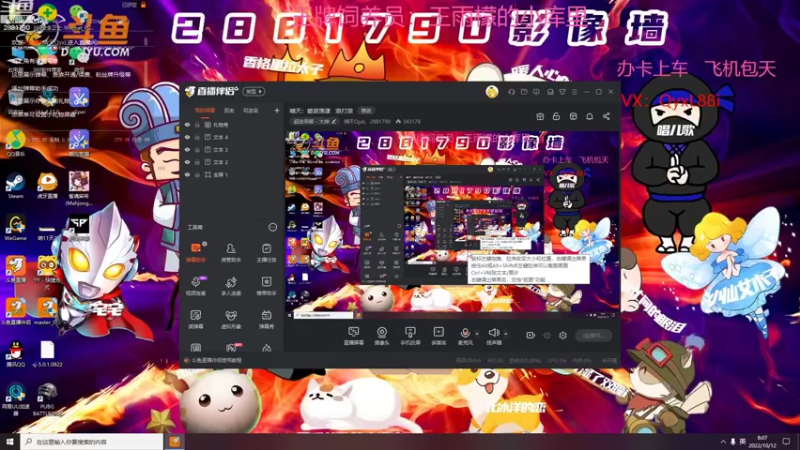
Task: Open the notification center in taskbar
Action: (786, 441)
